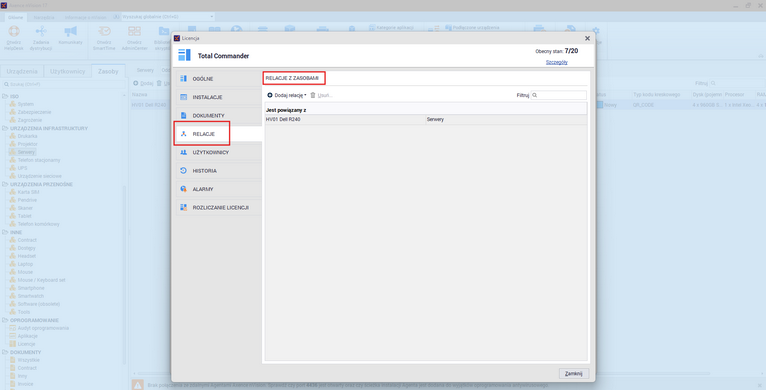Select the HV01 Dell R240 row in the dialog

click(x=426, y=119)
